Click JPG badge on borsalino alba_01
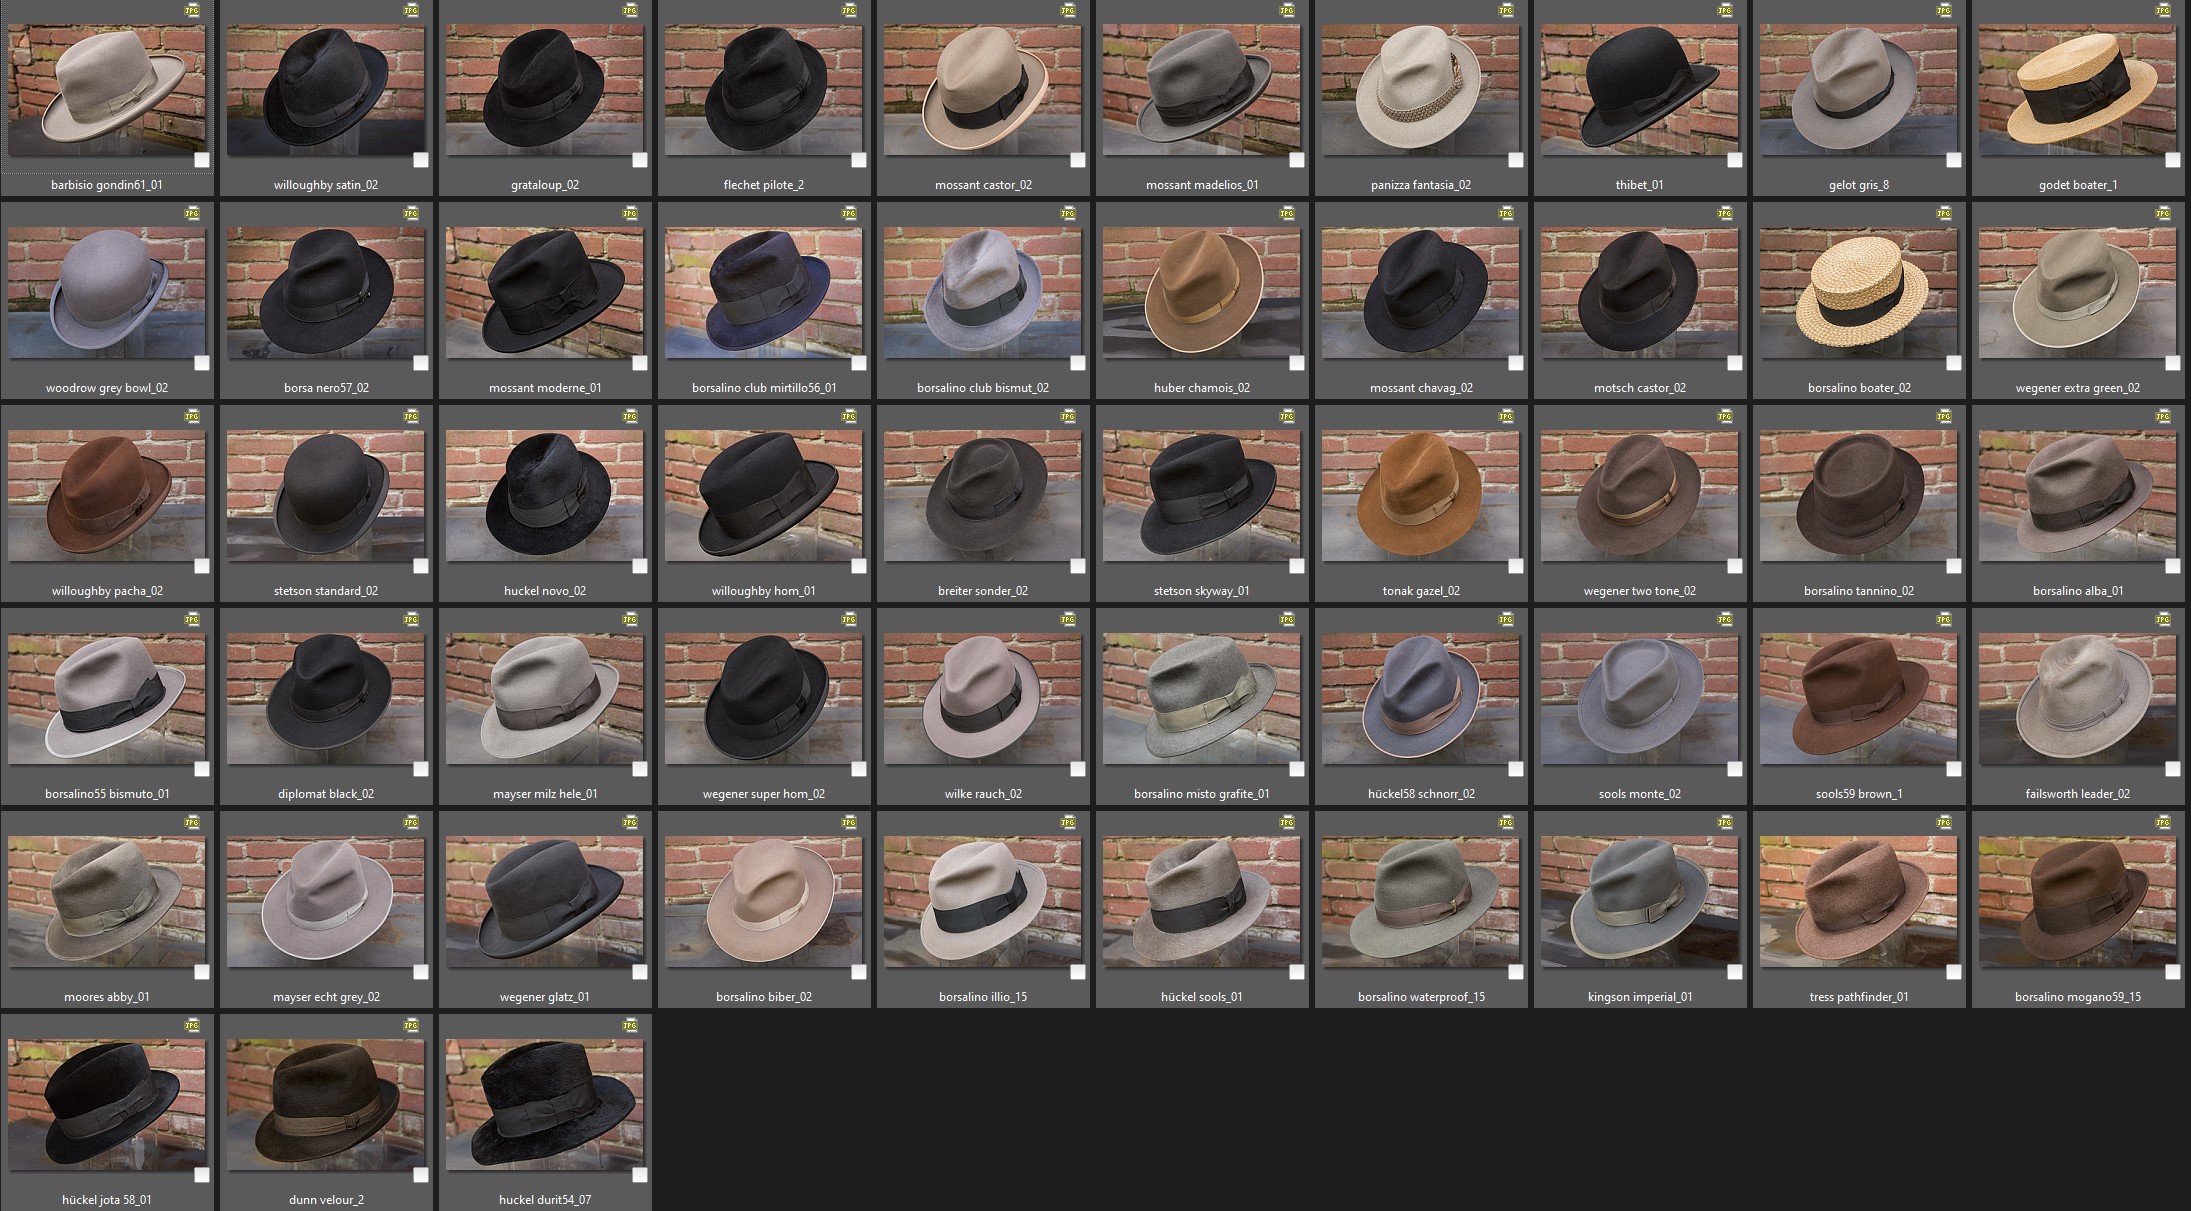Viewport: 2191px width, 1211px height. click(x=2163, y=416)
